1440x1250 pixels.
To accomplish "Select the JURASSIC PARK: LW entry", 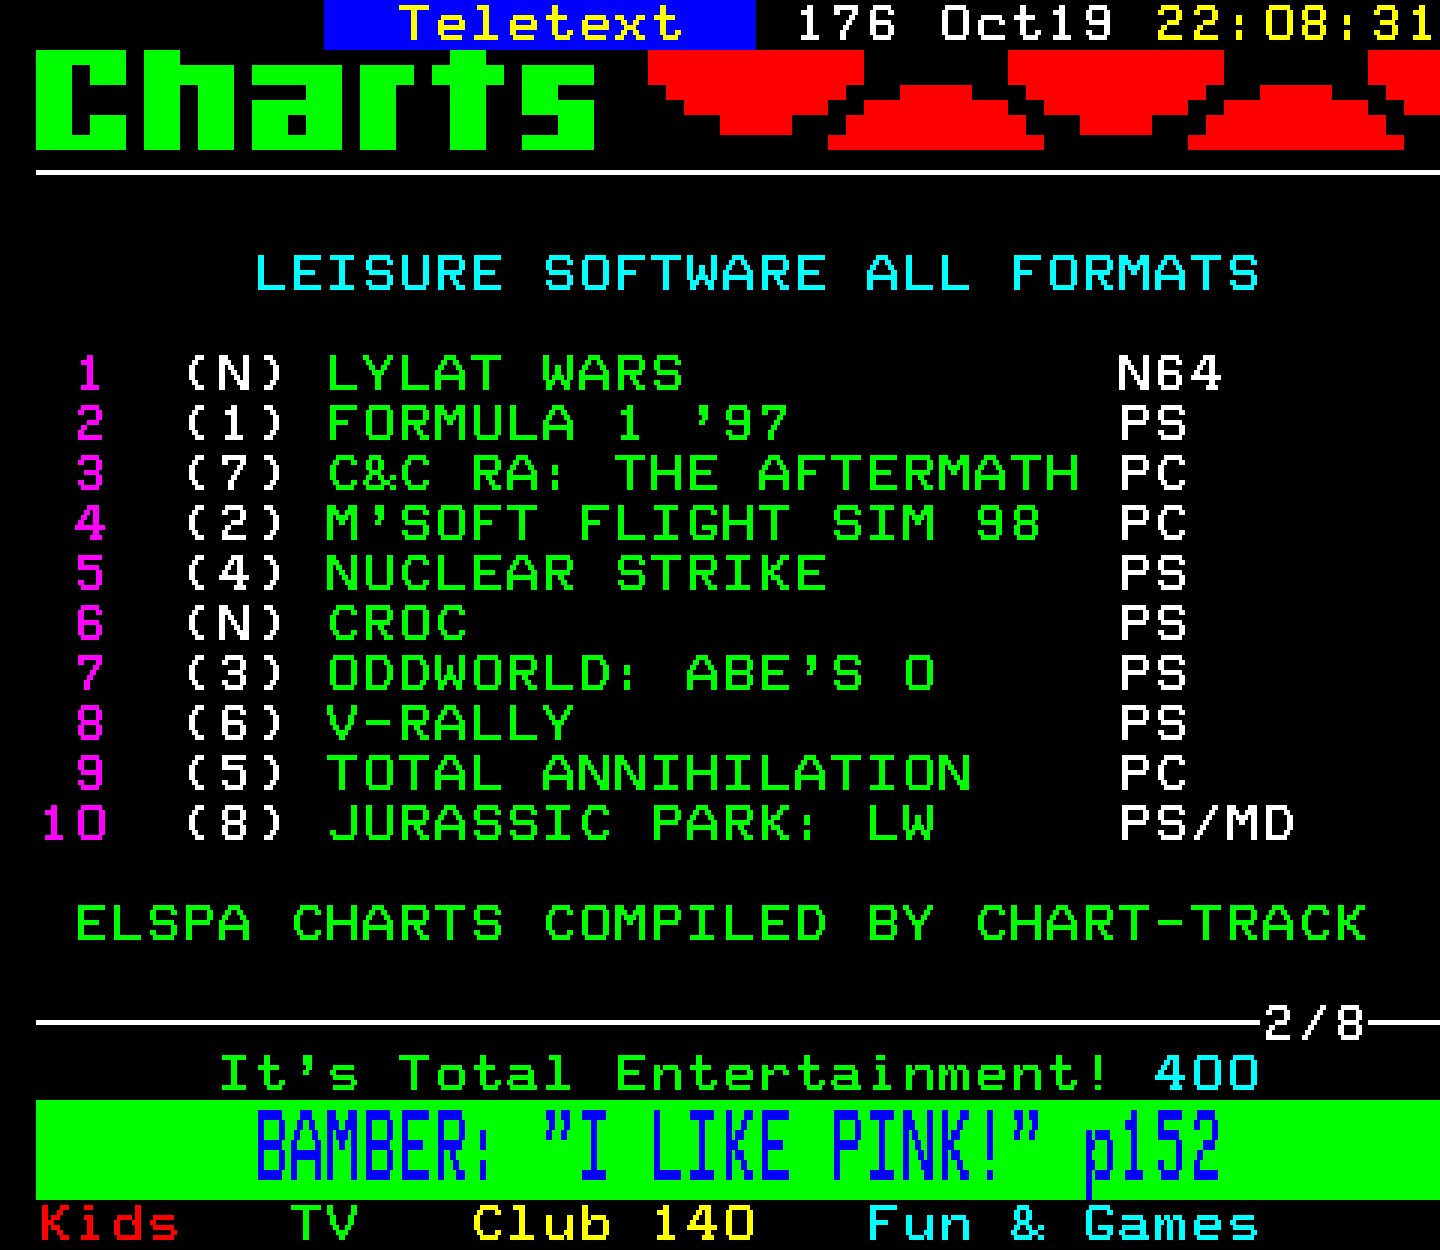I will click(631, 824).
